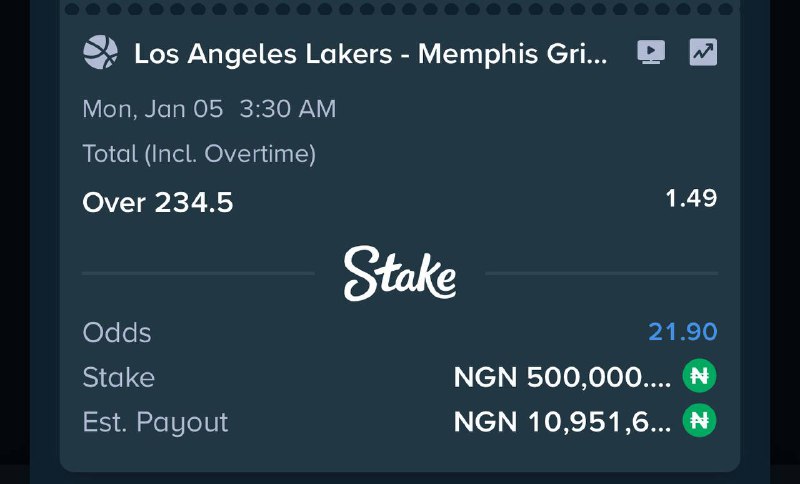This screenshot has width=800, height=484.
Task: Open the match statistics chart icon
Action: pos(703,52)
